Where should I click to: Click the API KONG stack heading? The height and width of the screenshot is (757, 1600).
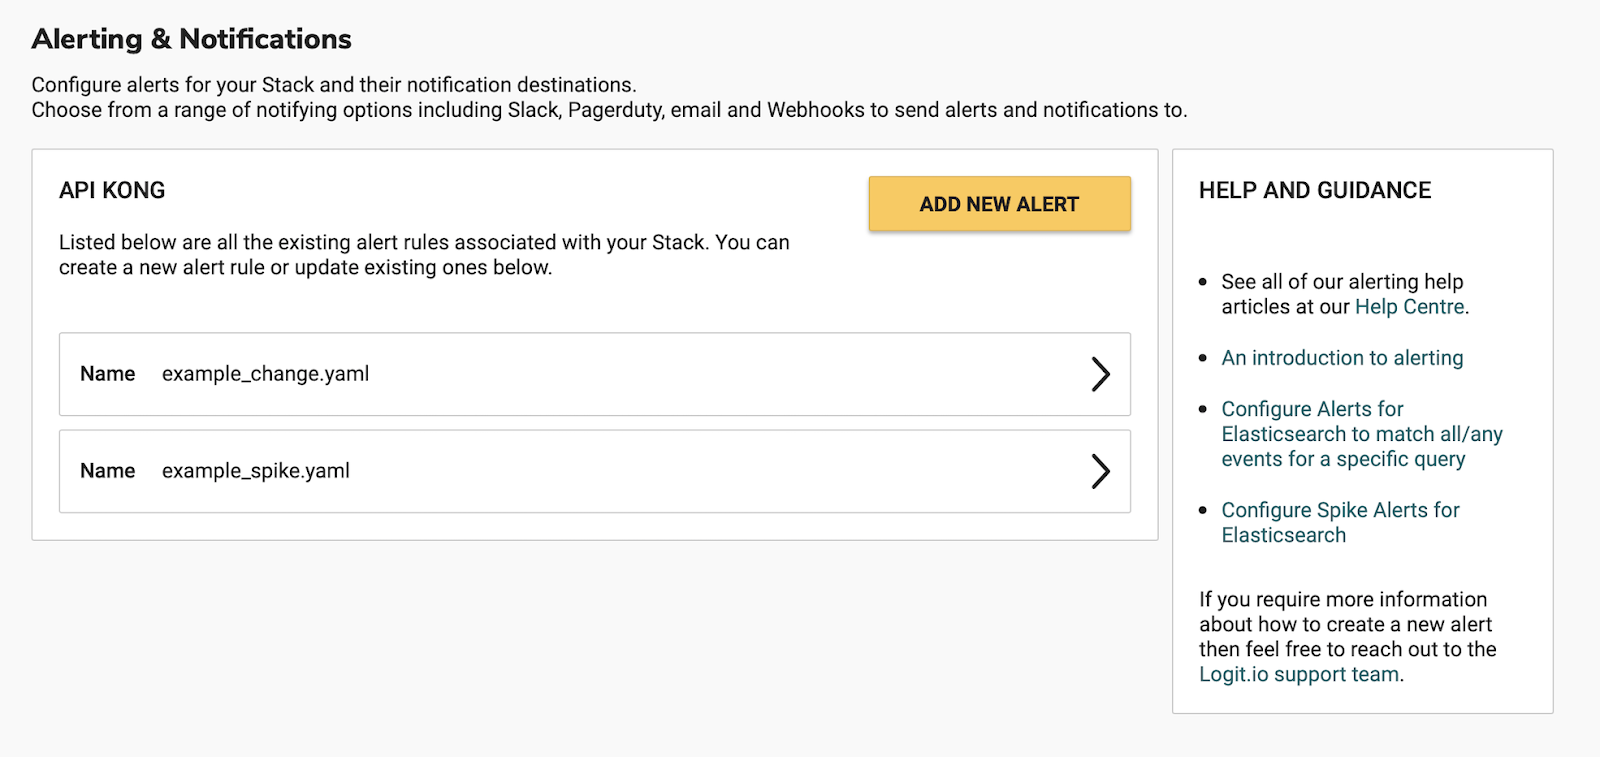(x=112, y=190)
